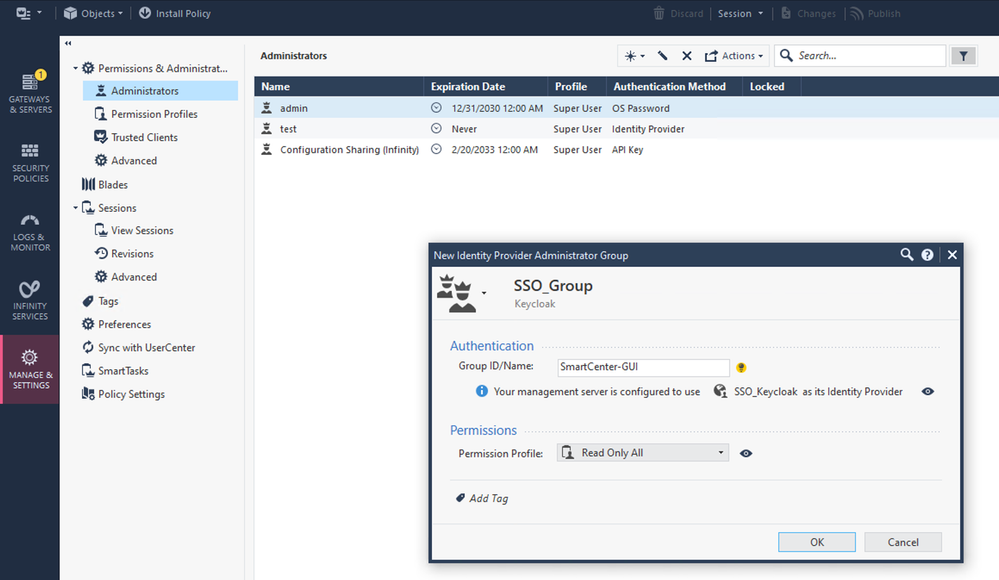Click the filter funnel icon beside search
The width and height of the screenshot is (999, 580).
coord(963,56)
